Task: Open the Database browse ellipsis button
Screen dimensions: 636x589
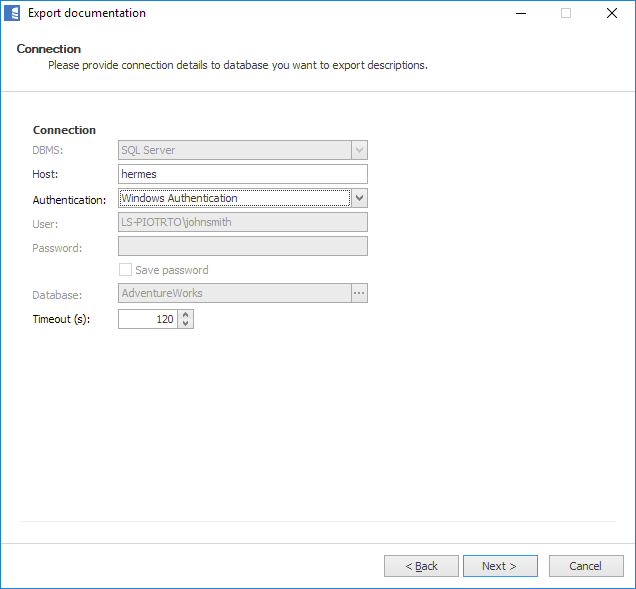Action: point(360,293)
